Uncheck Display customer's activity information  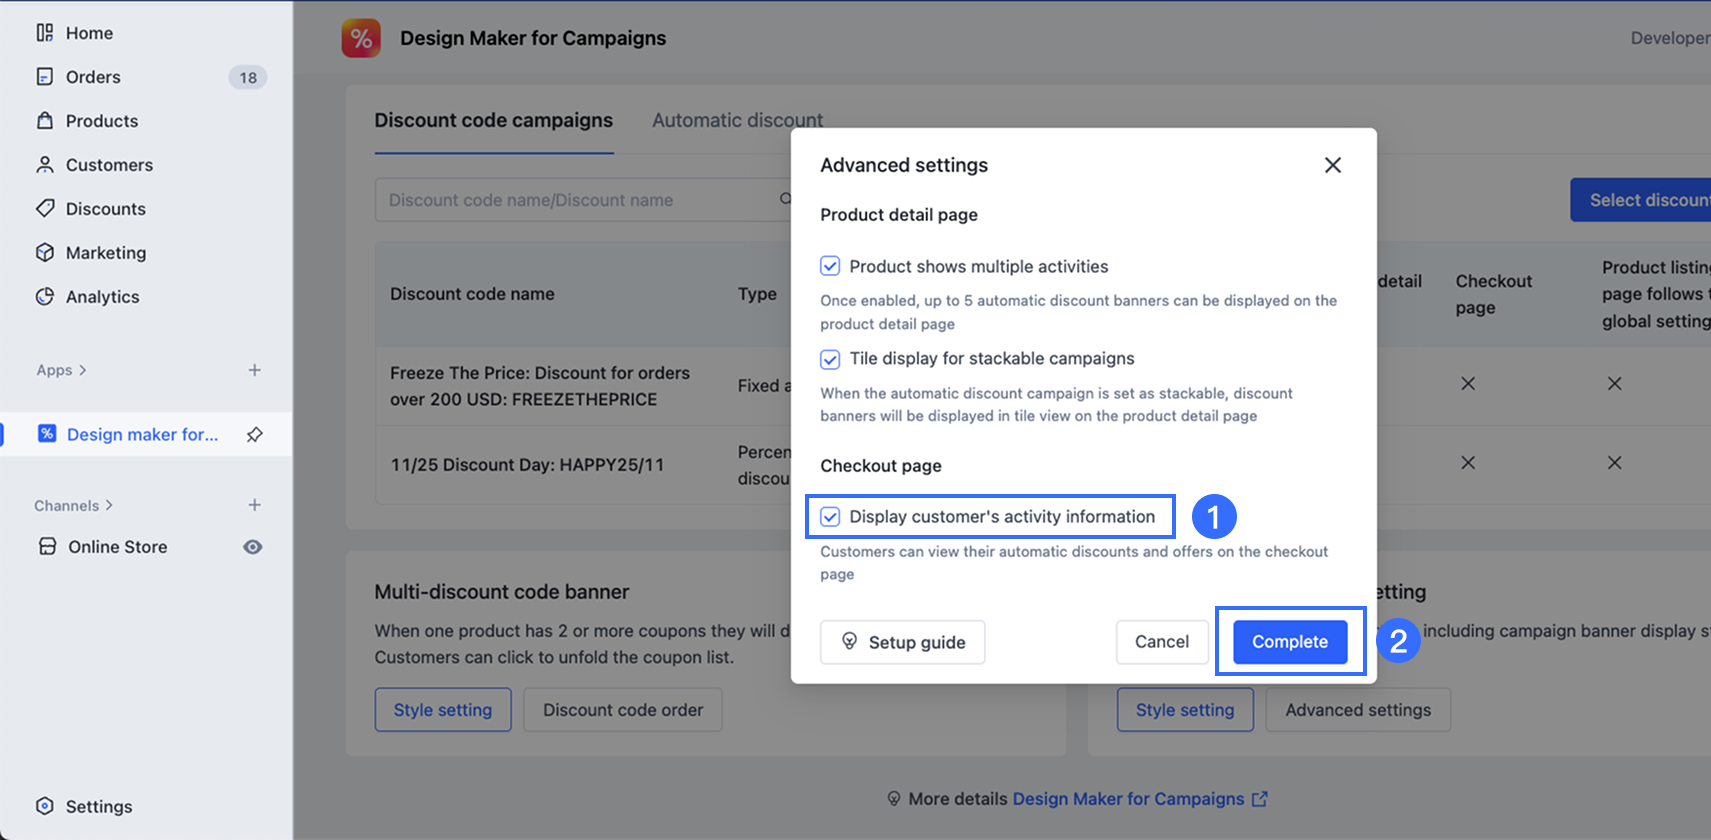[830, 517]
